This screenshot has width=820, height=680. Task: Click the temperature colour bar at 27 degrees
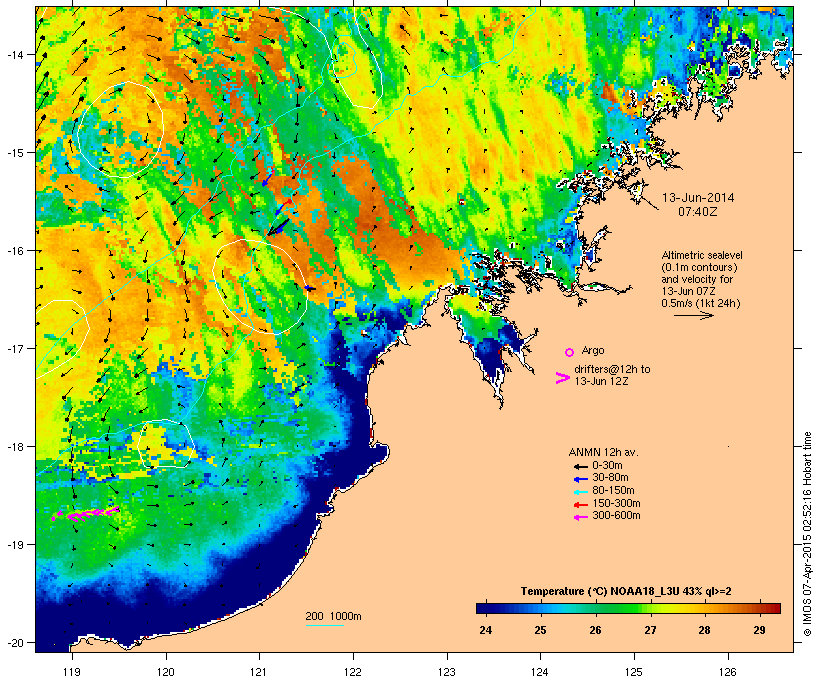[x=650, y=608]
